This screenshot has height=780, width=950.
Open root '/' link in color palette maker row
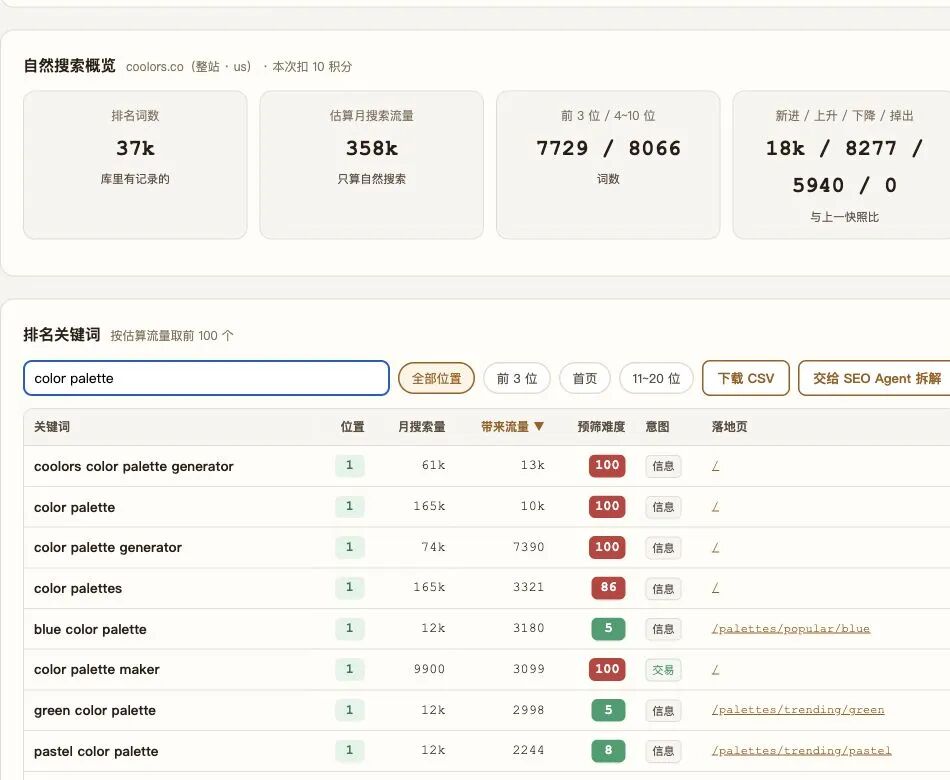[716, 669]
